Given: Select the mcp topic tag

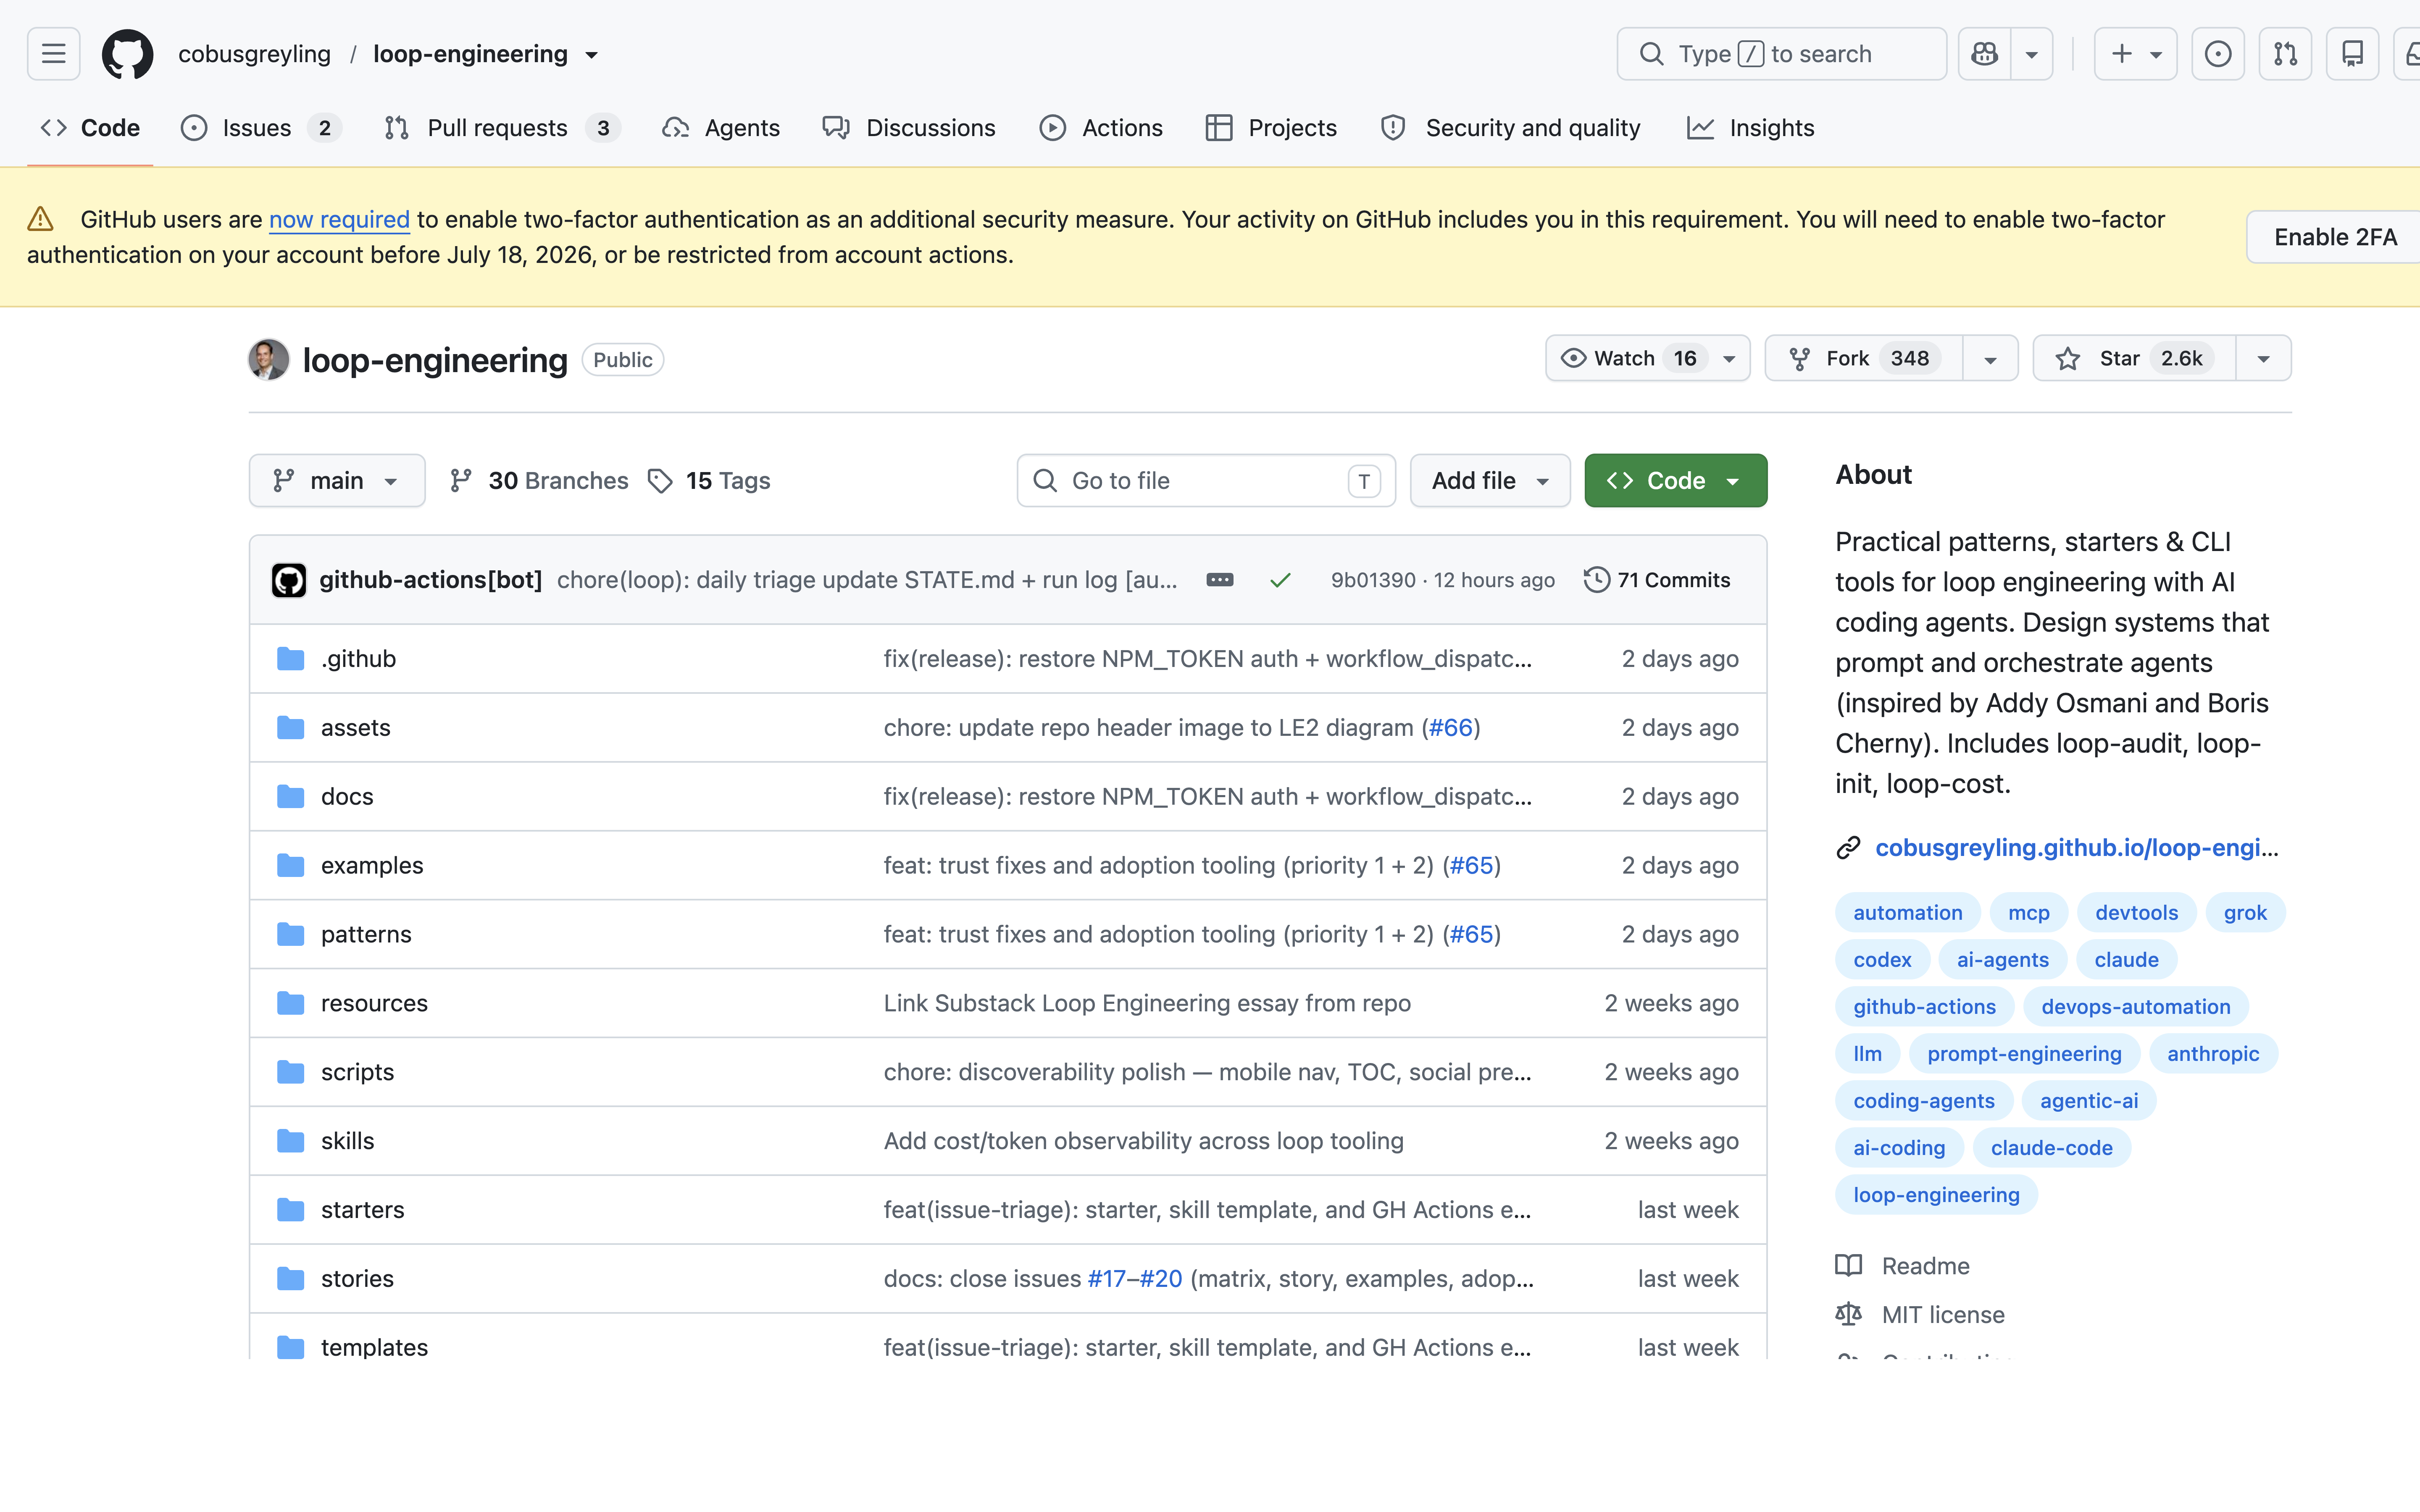Looking at the screenshot, I should [2028, 913].
